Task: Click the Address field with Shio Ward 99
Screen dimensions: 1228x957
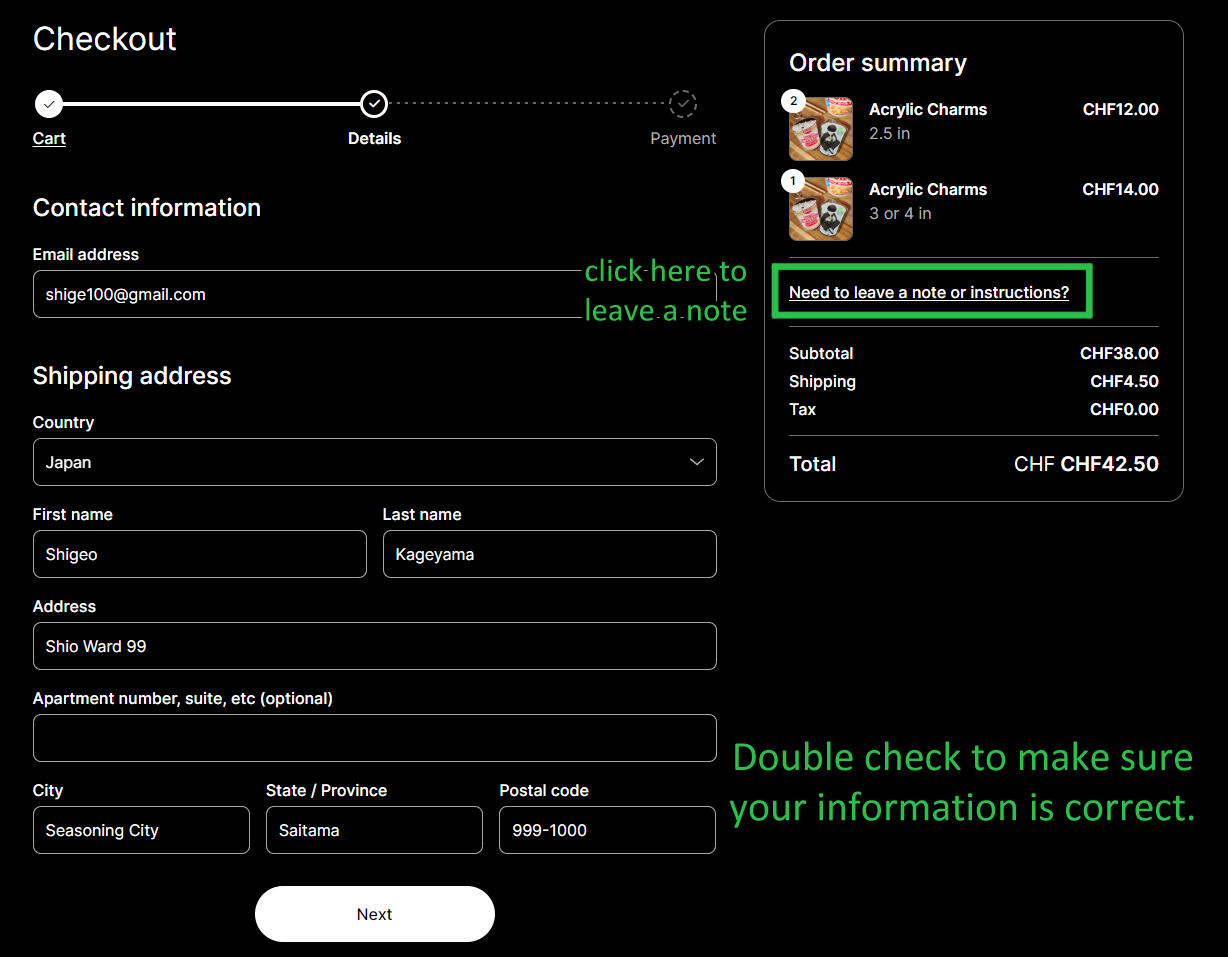Action: click(374, 646)
